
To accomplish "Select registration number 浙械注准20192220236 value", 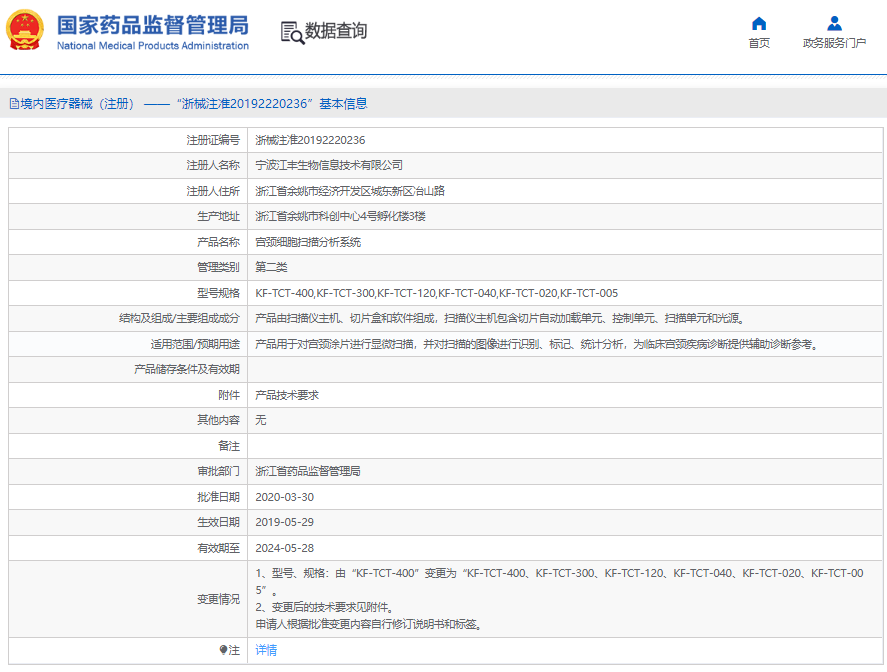I will point(310,140).
